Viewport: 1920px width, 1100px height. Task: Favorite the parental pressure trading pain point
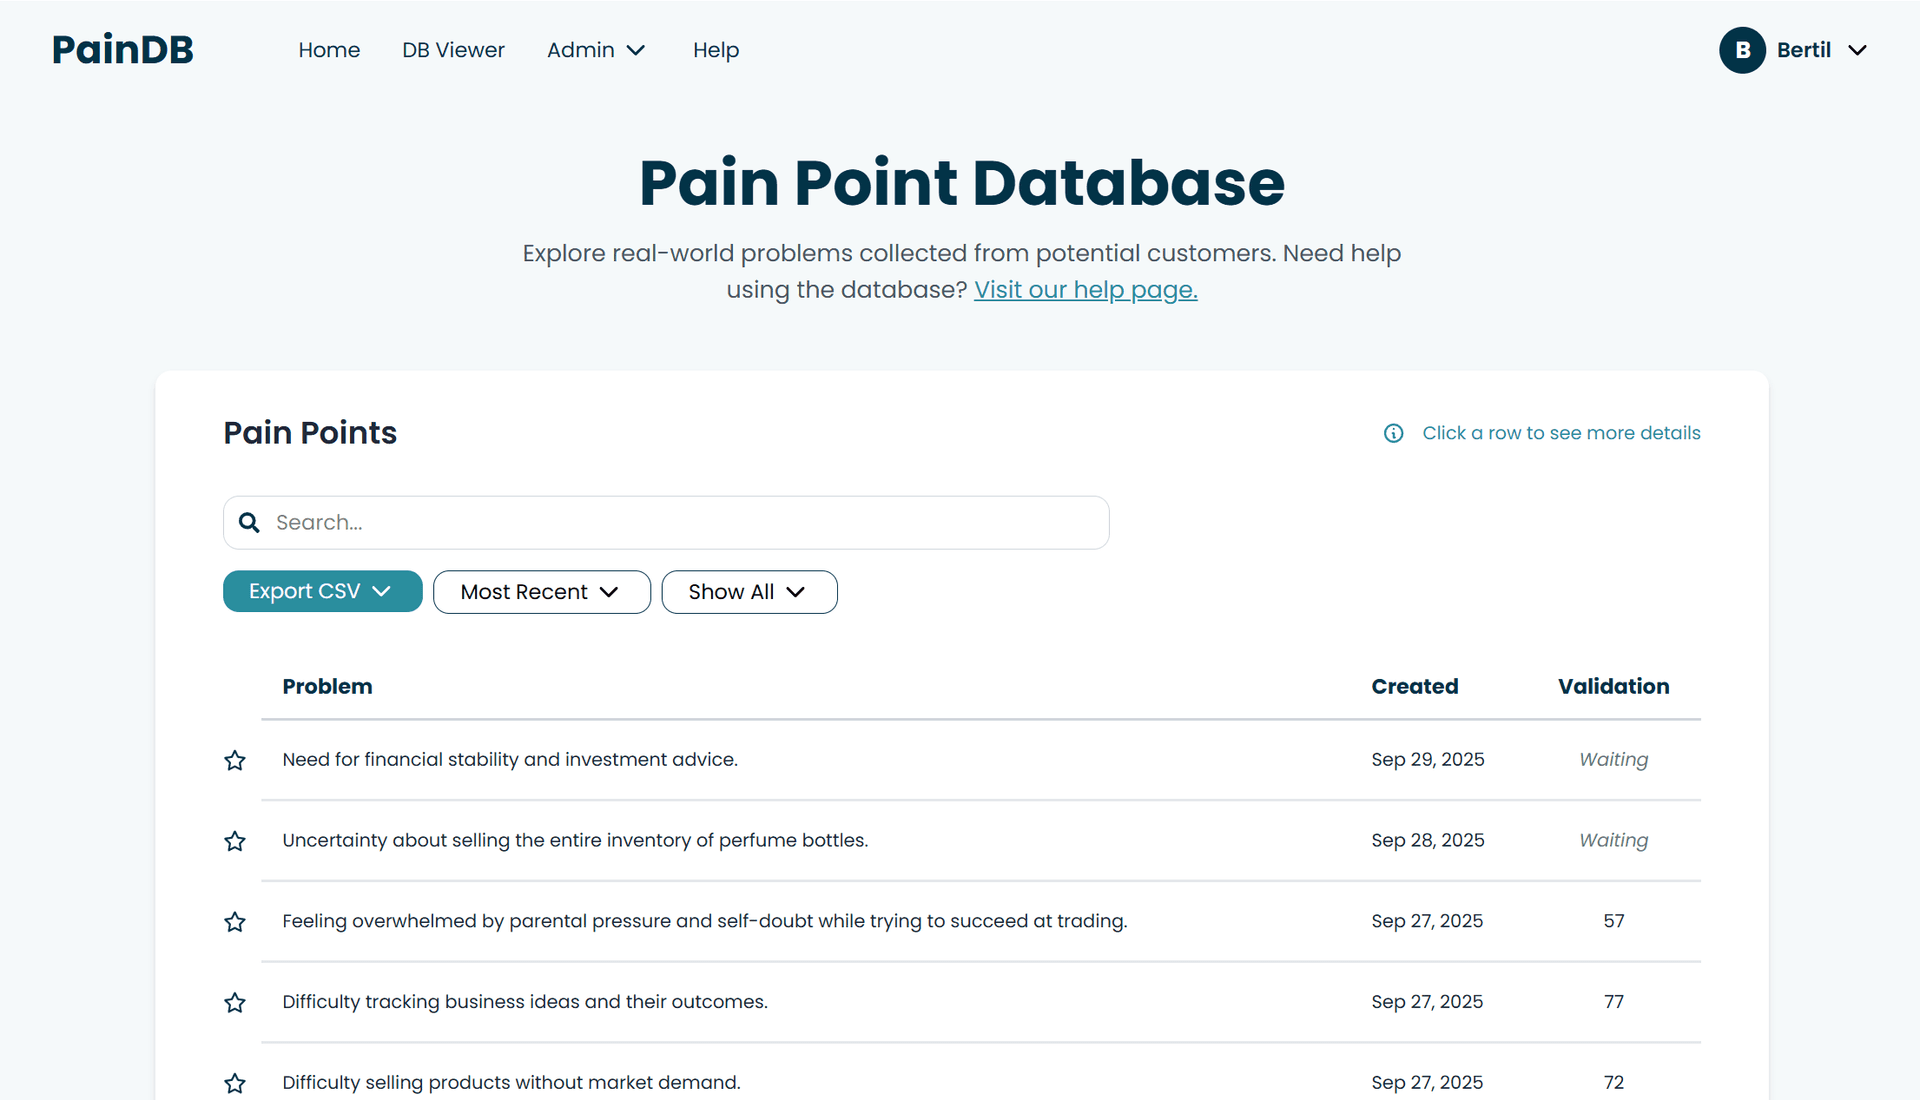point(235,922)
